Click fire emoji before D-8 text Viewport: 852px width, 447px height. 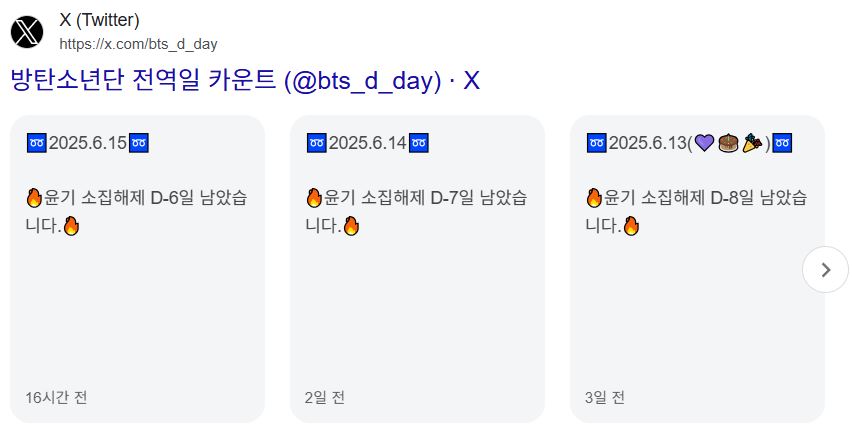pos(594,198)
